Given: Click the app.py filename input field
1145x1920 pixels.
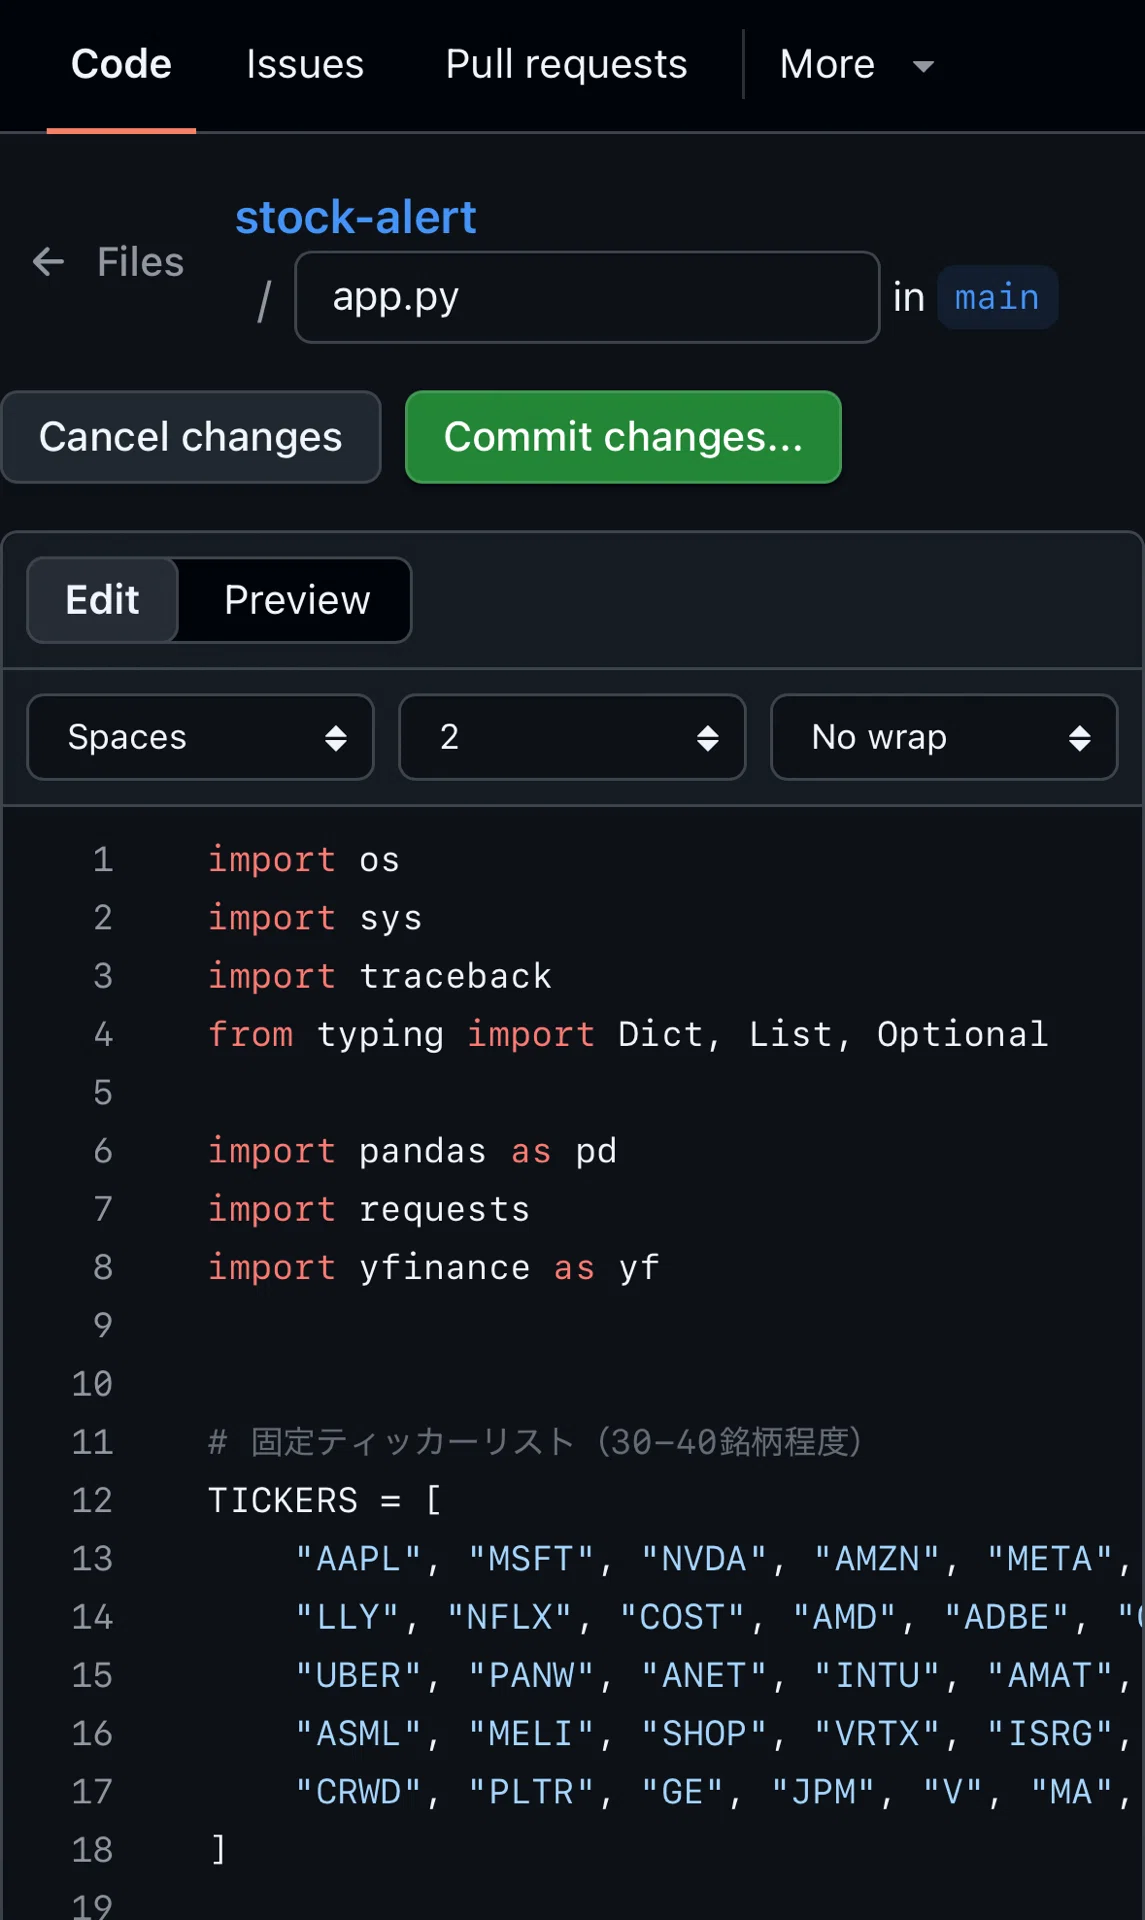Looking at the screenshot, I should coord(587,297).
